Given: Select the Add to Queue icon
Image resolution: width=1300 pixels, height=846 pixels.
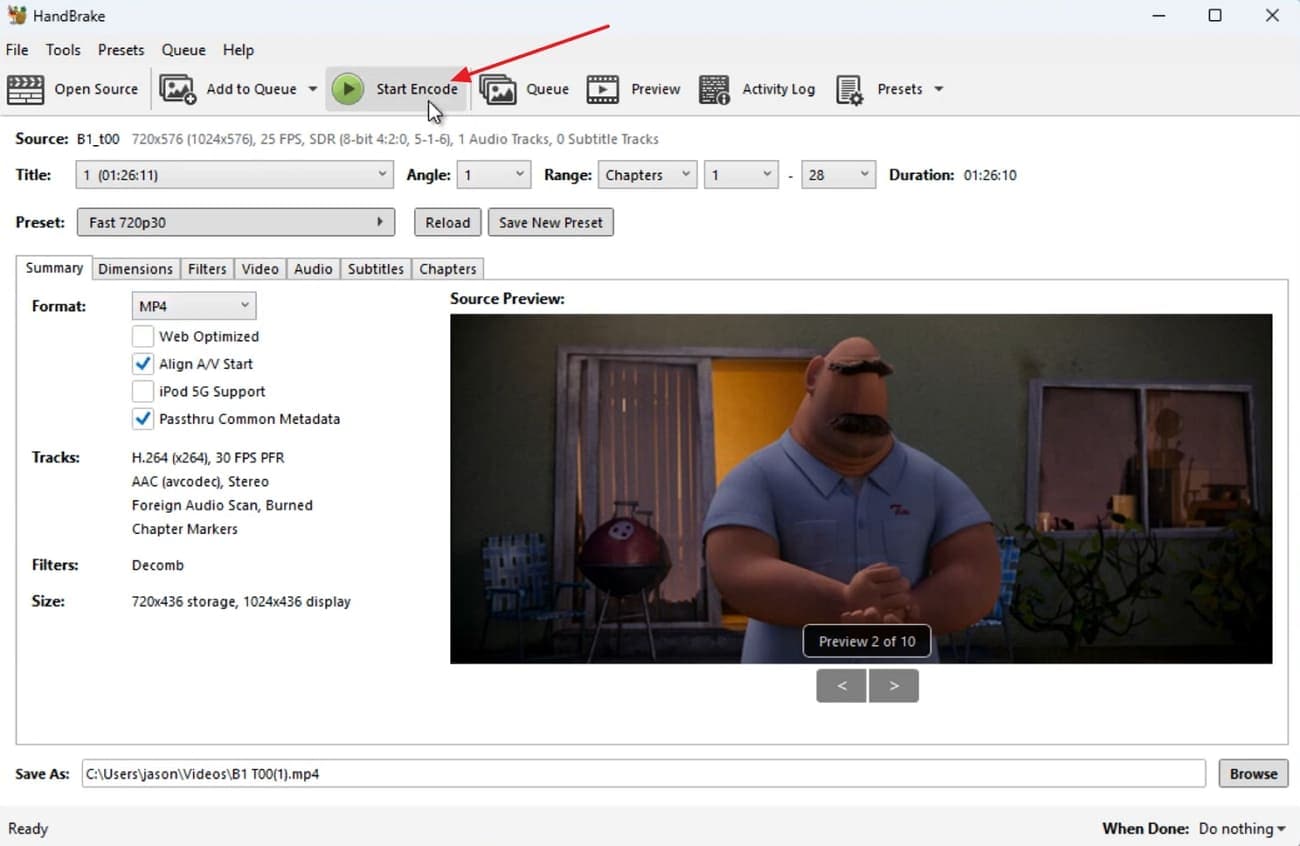Looking at the screenshot, I should [177, 89].
